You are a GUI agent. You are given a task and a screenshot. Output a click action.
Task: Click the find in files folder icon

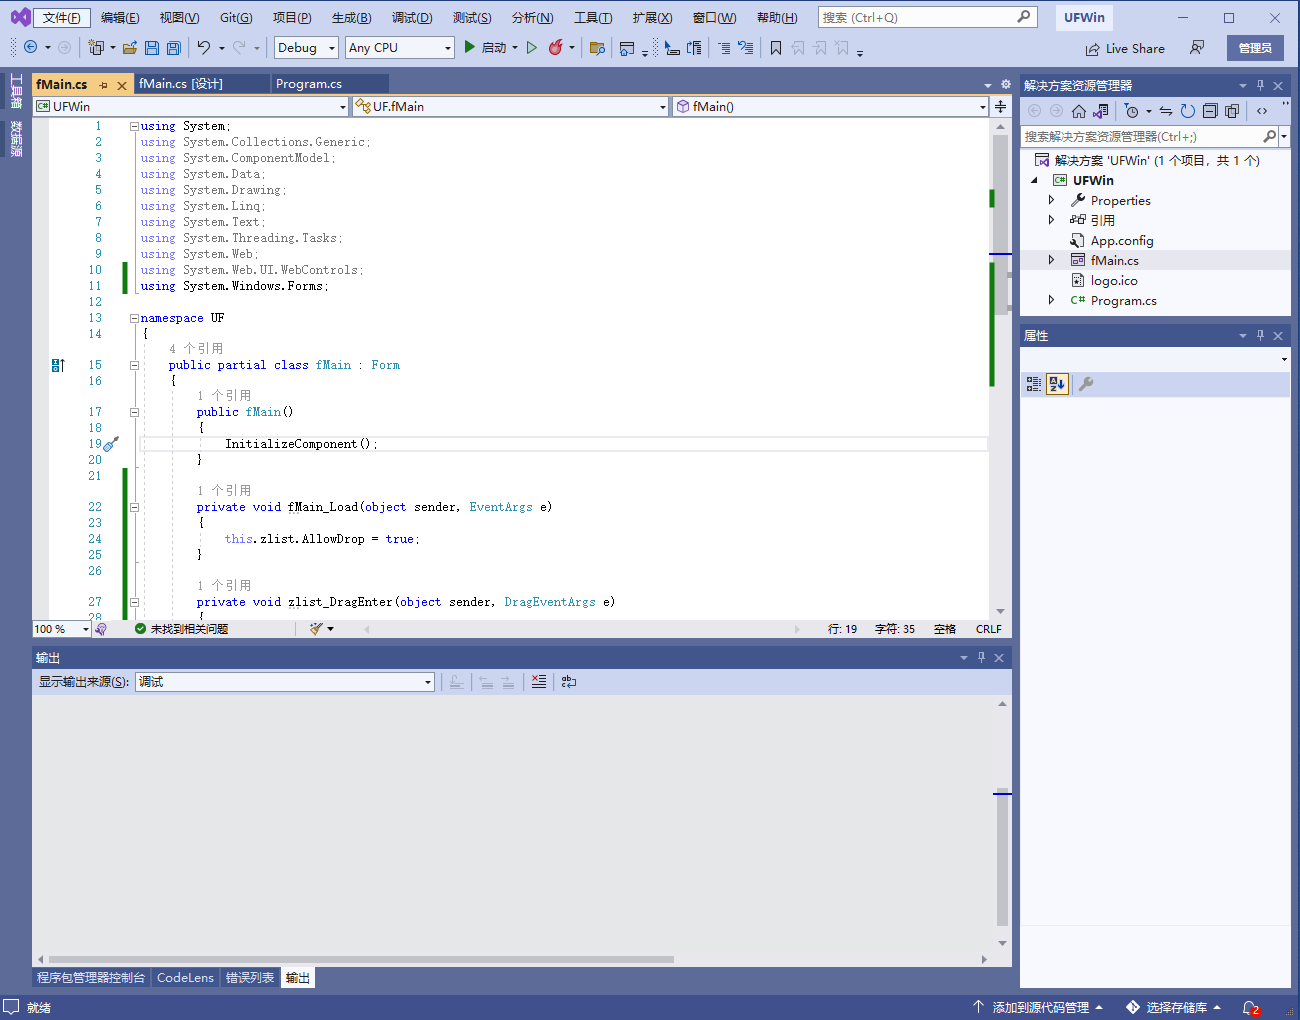(x=597, y=47)
